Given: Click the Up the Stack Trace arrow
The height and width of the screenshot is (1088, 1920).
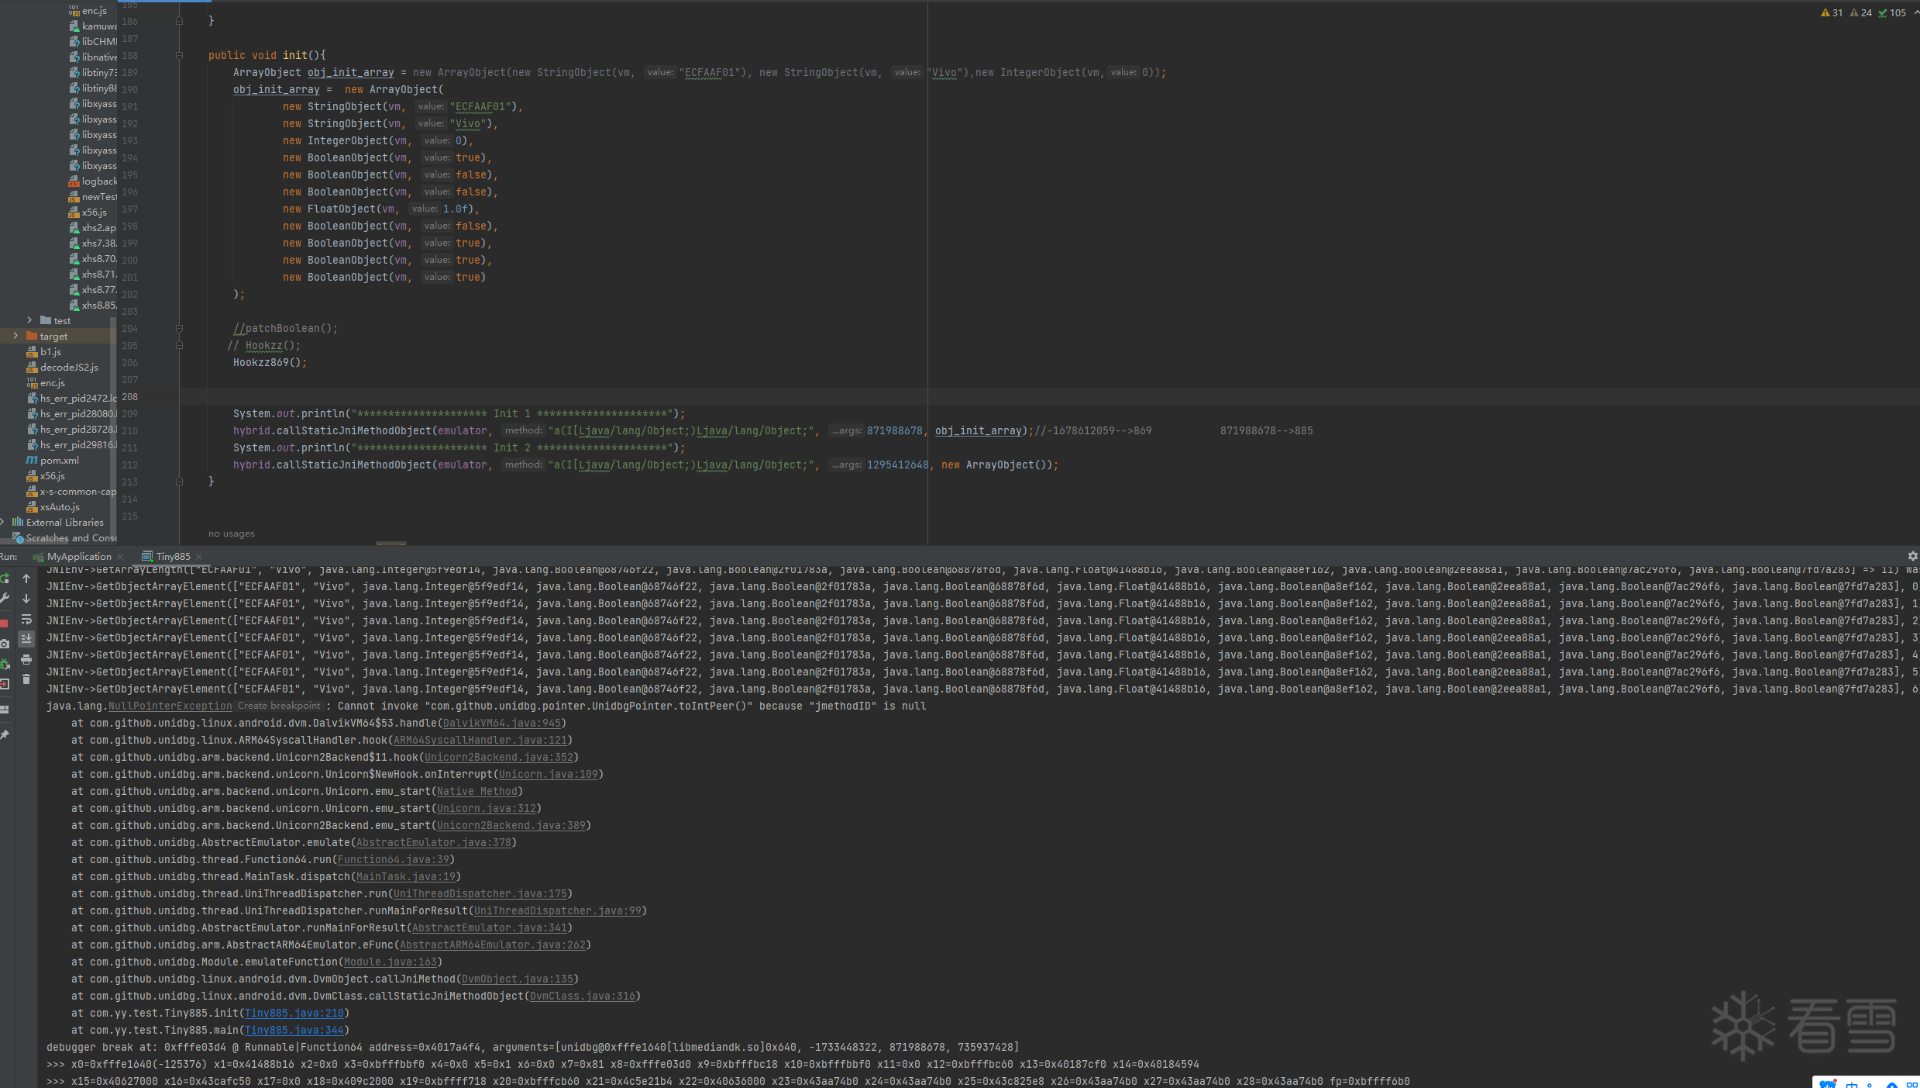Looking at the screenshot, I should coord(26,579).
